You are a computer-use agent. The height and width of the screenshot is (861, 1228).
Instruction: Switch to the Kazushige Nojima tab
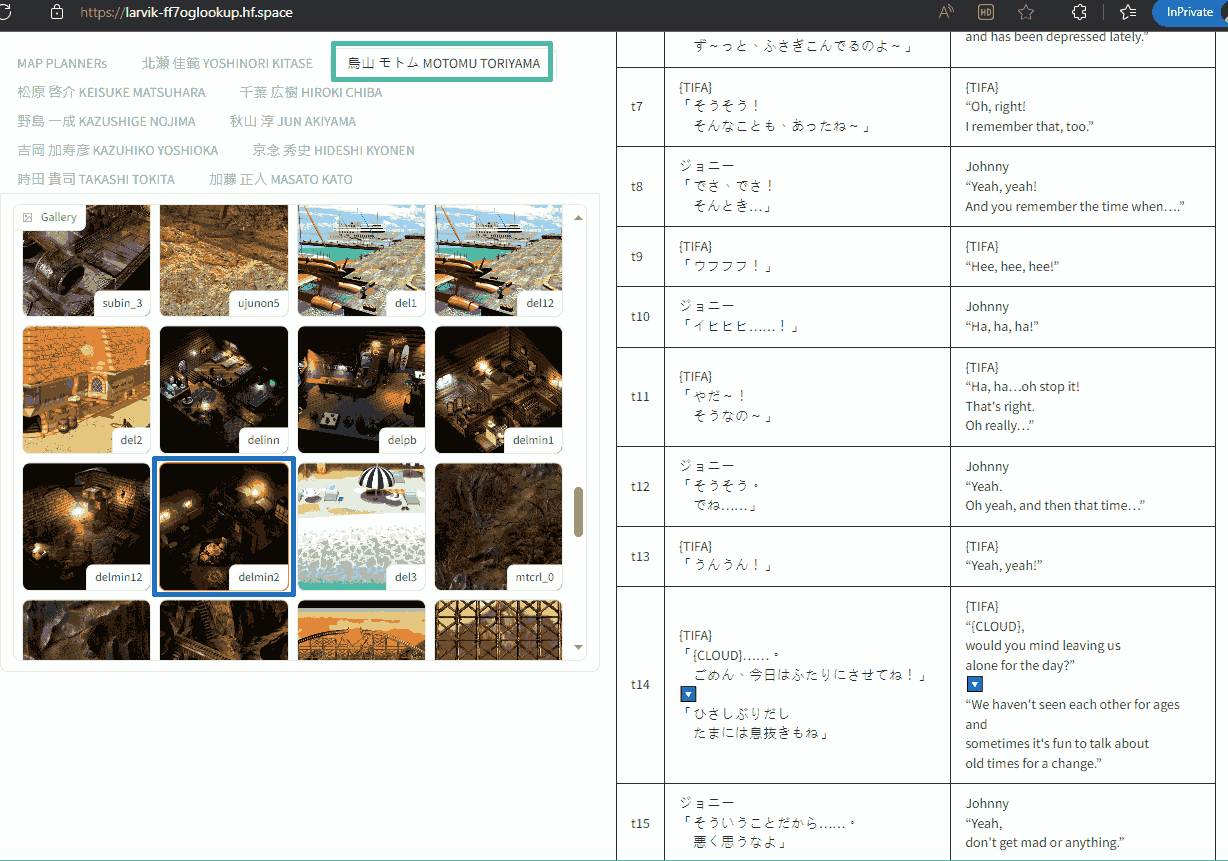click(x=106, y=121)
